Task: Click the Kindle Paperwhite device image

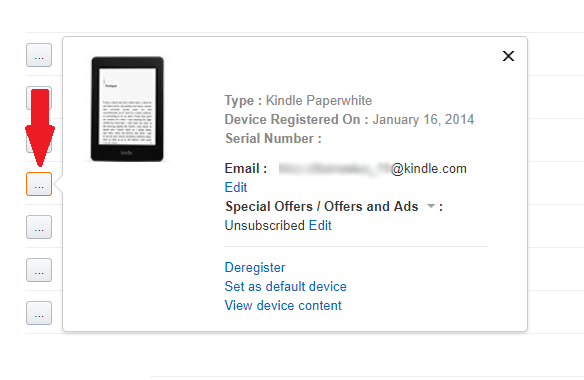Action: point(127,109)
